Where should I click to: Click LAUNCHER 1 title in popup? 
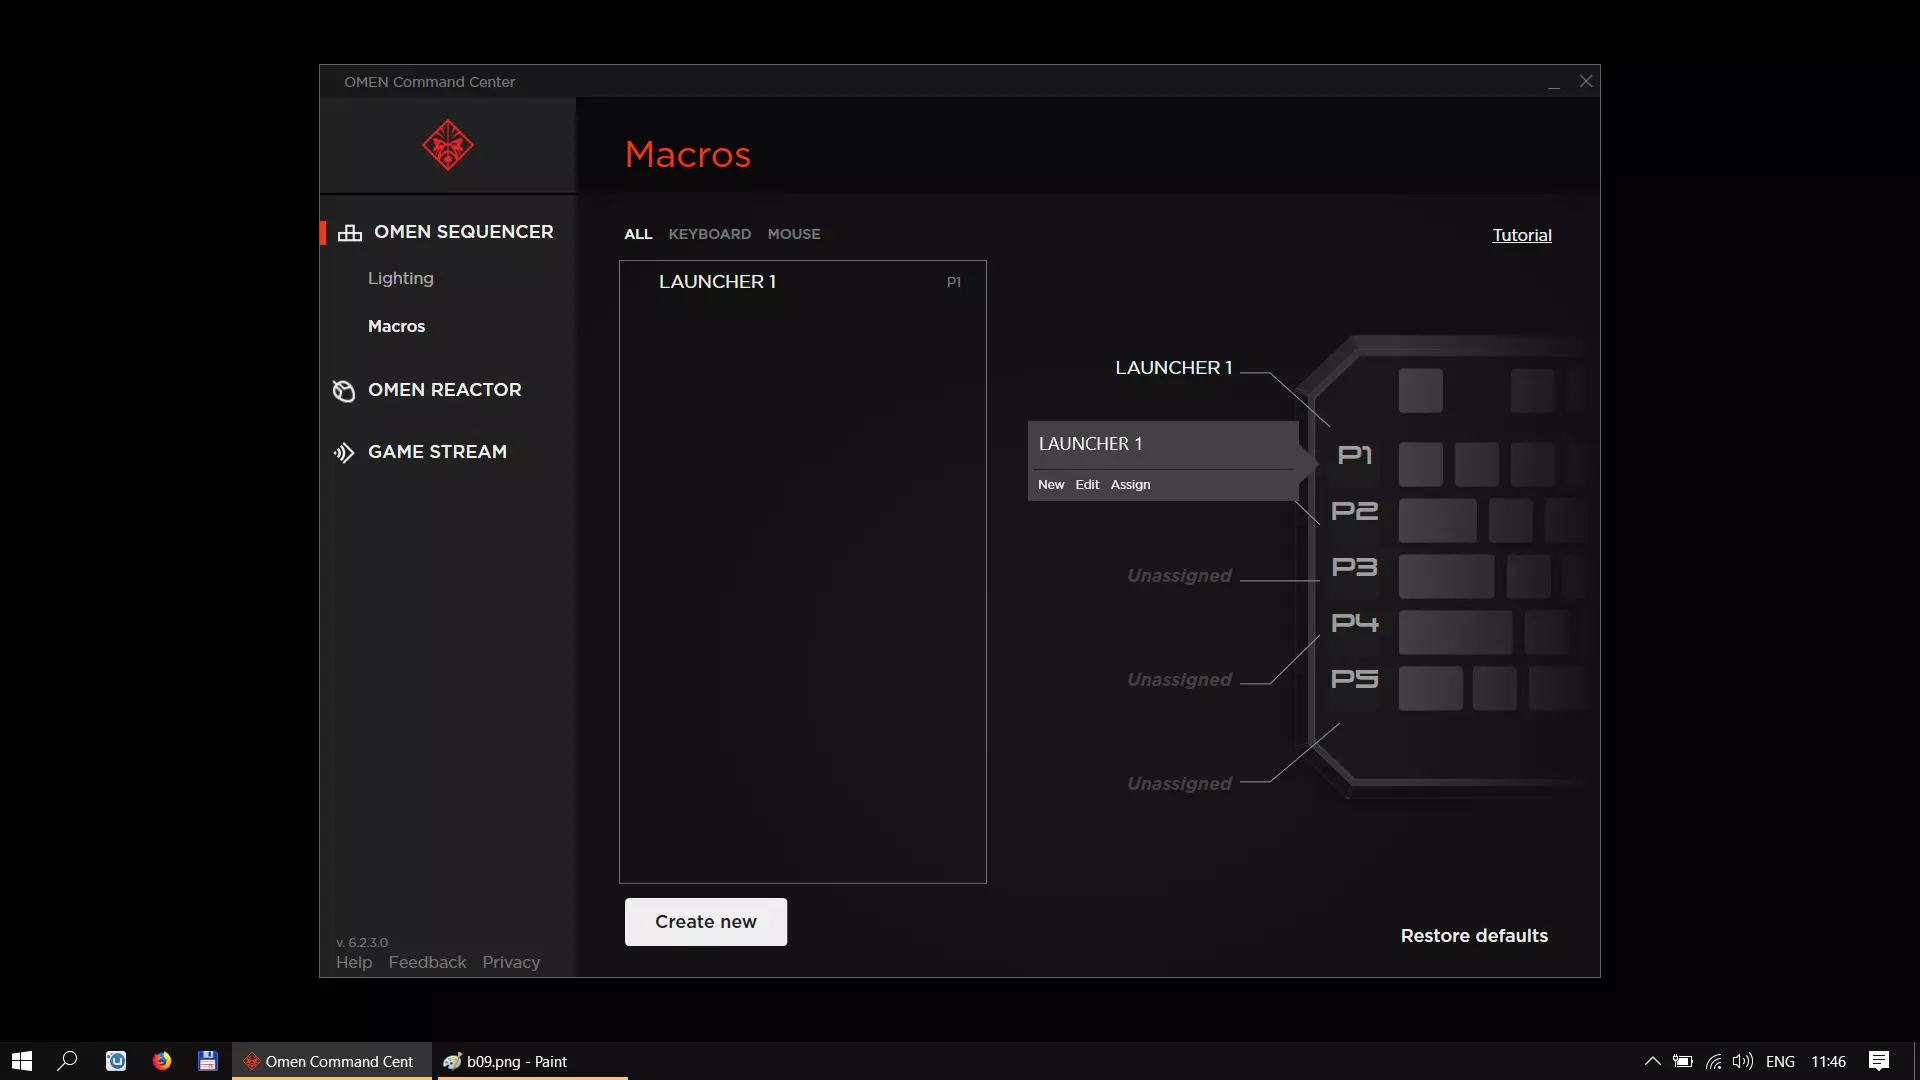click(1090, 444)
